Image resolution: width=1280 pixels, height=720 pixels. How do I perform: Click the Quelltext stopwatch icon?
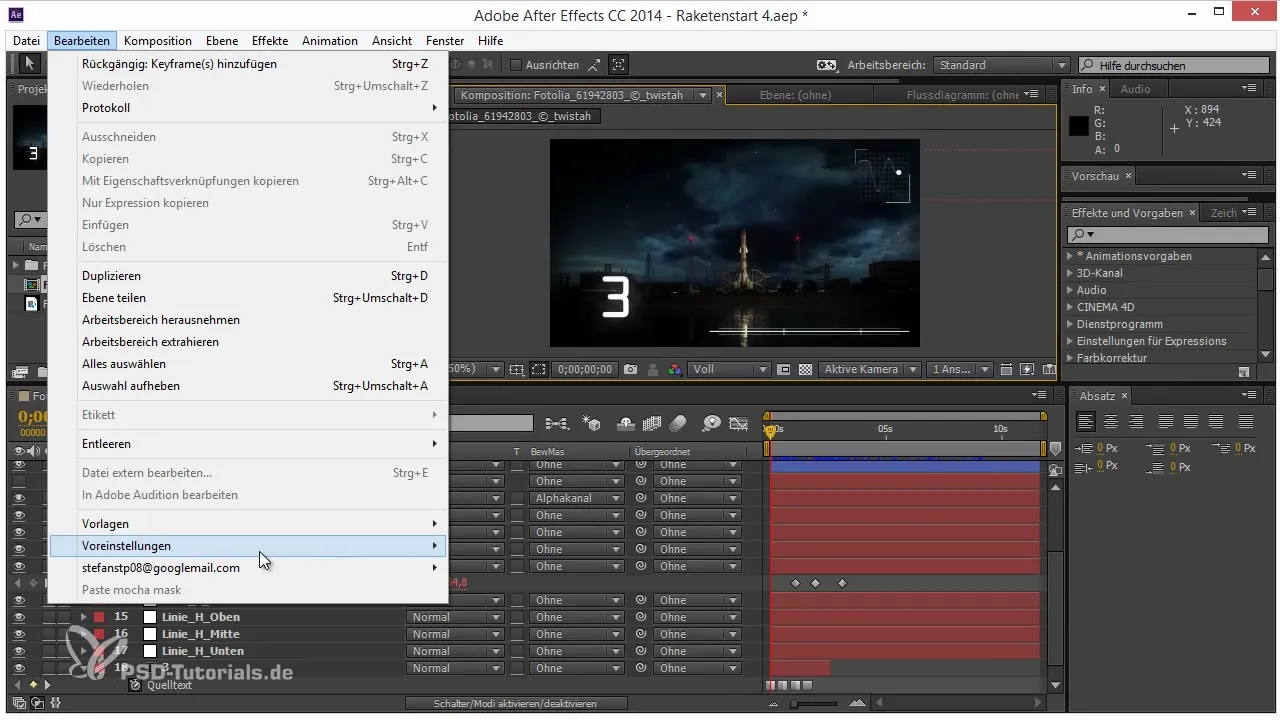(135, 685)
